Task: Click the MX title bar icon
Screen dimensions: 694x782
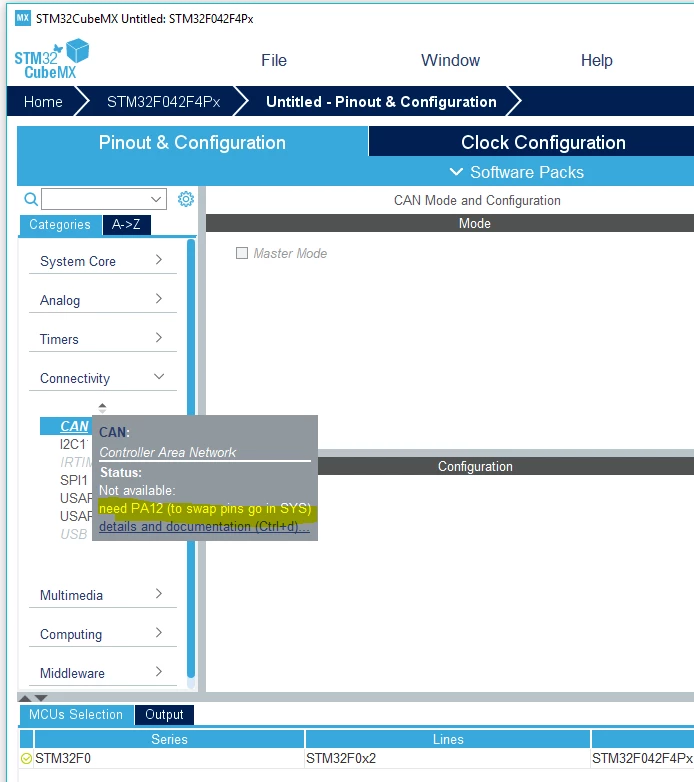Action: point(23,19)
